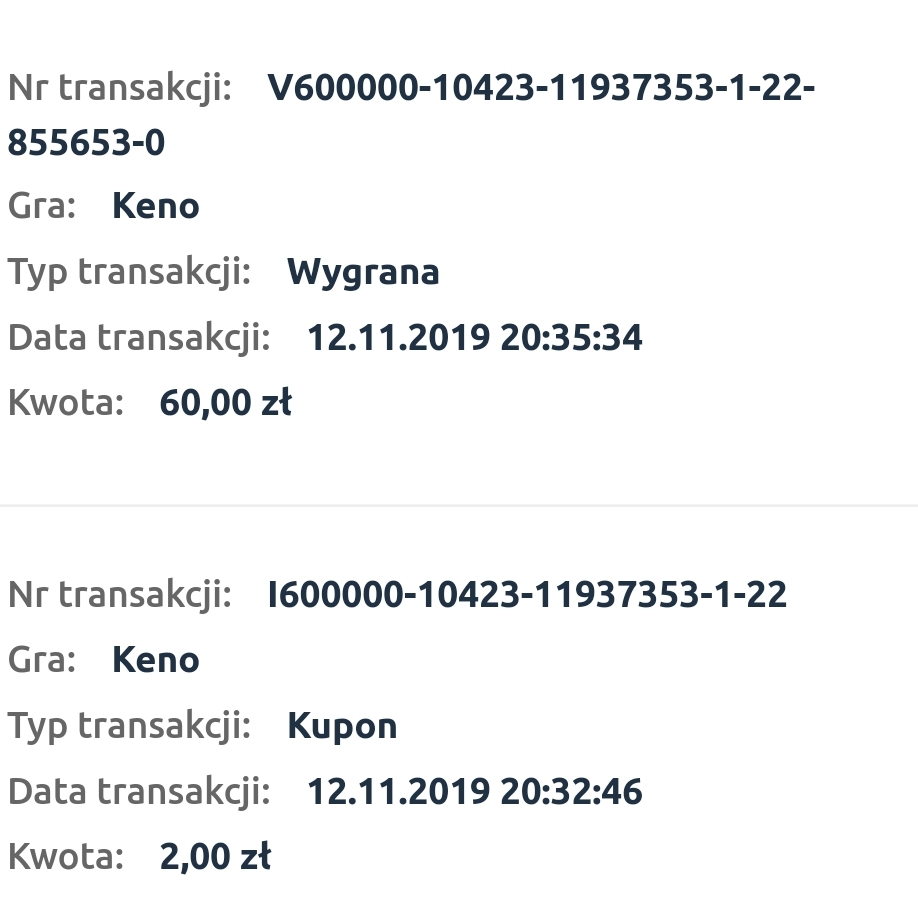Viewport: 918px width, 916px height.
Task: Click the date 12.11.2019 20:32:46
Action: (474, 792)
